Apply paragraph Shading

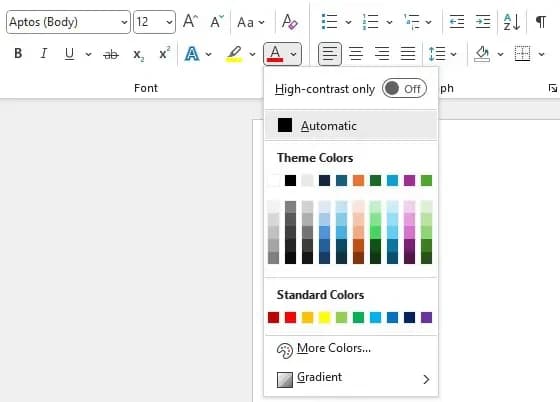482,54
